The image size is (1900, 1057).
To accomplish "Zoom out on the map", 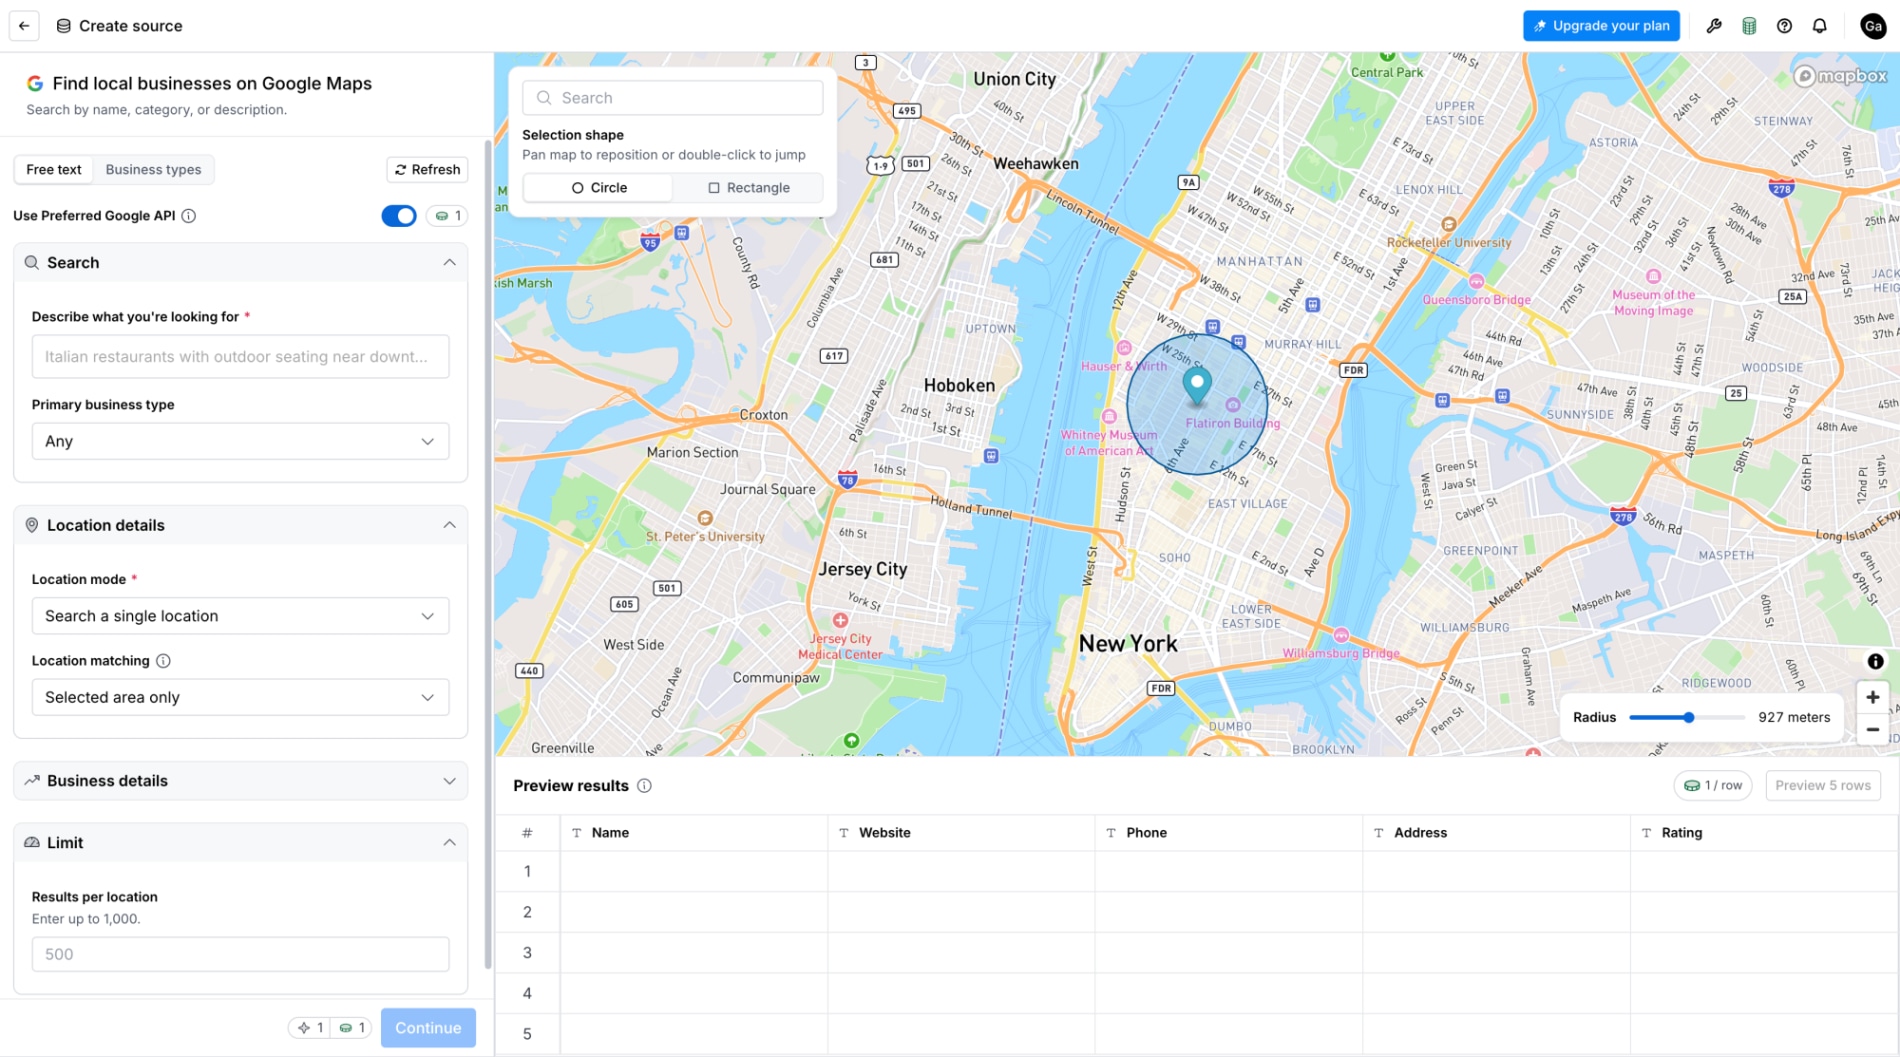I will (1873, 730).
